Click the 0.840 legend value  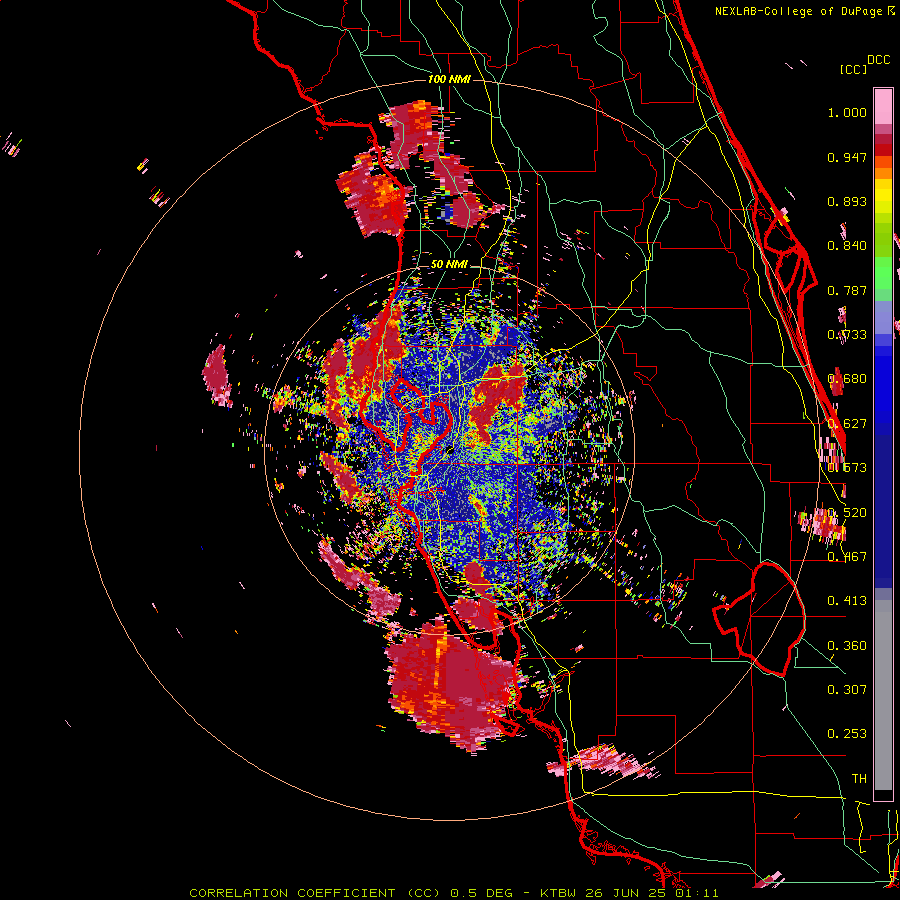click(847, 246)
